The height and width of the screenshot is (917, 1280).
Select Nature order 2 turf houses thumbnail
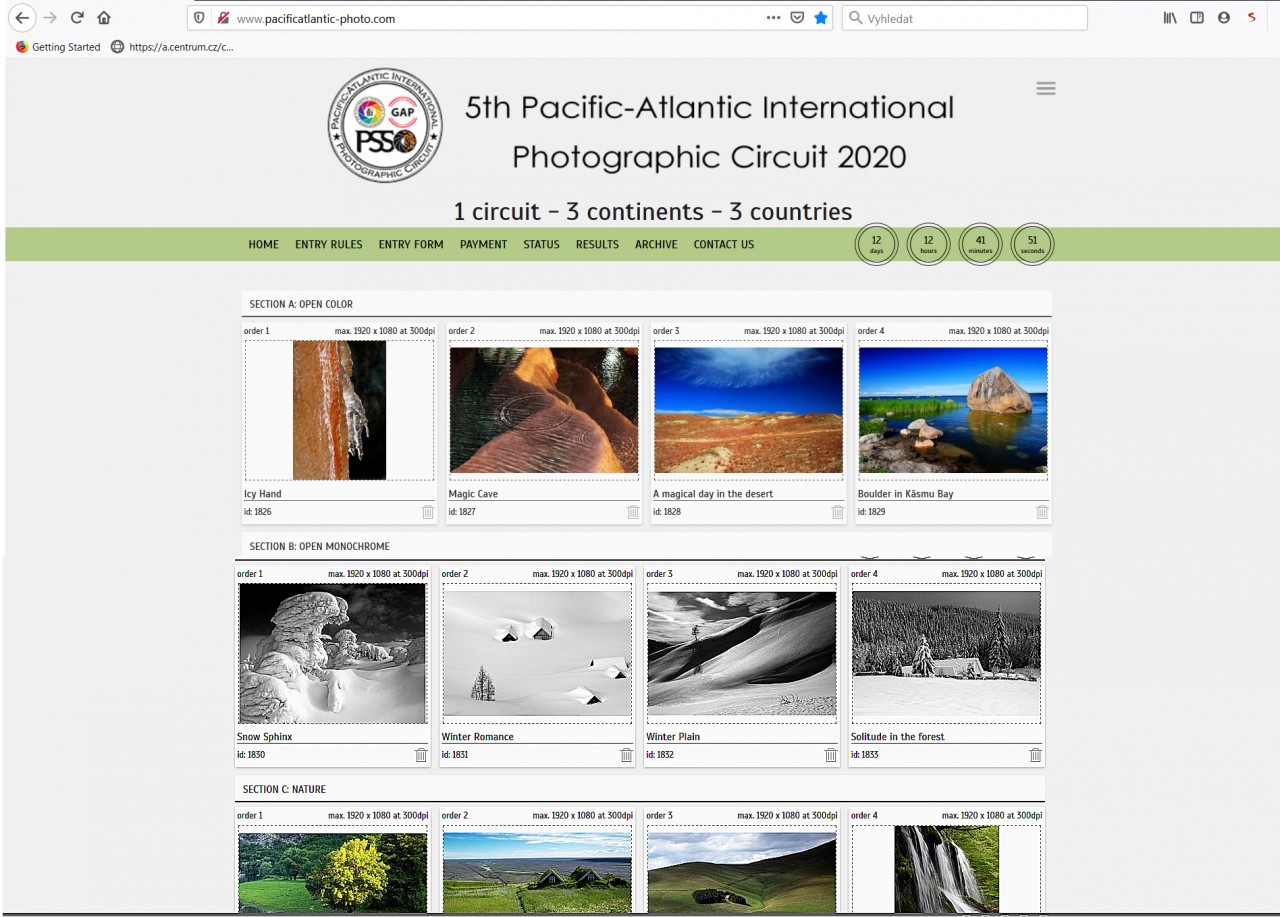click(x=537, y=873)
